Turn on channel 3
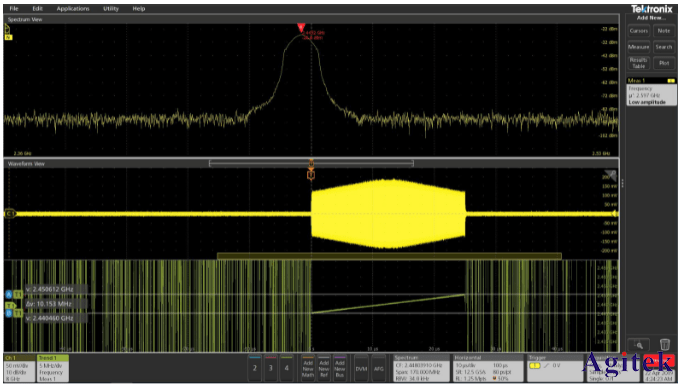 [271, 368]
